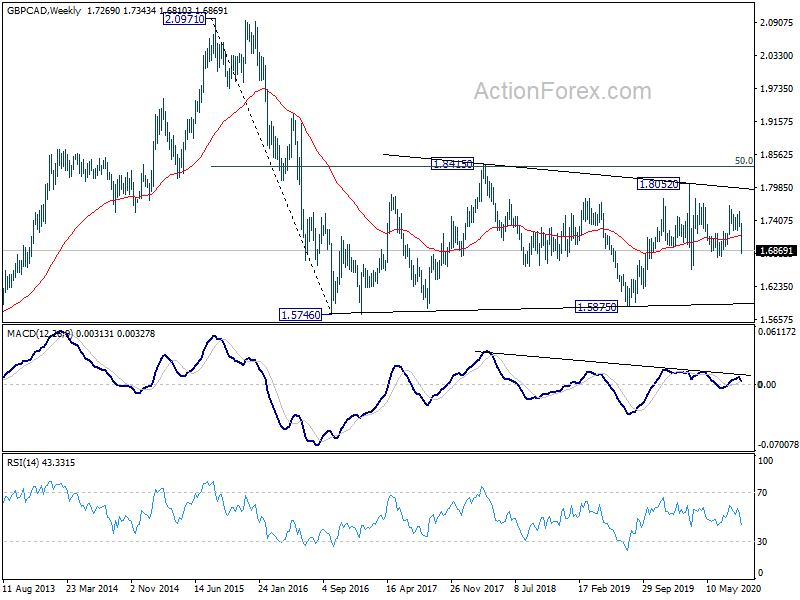Viewport: 800px width, 600px height.
Task: Click the 1.91575 price axis value
Action: pyautogui.click(x=777, y=121)
